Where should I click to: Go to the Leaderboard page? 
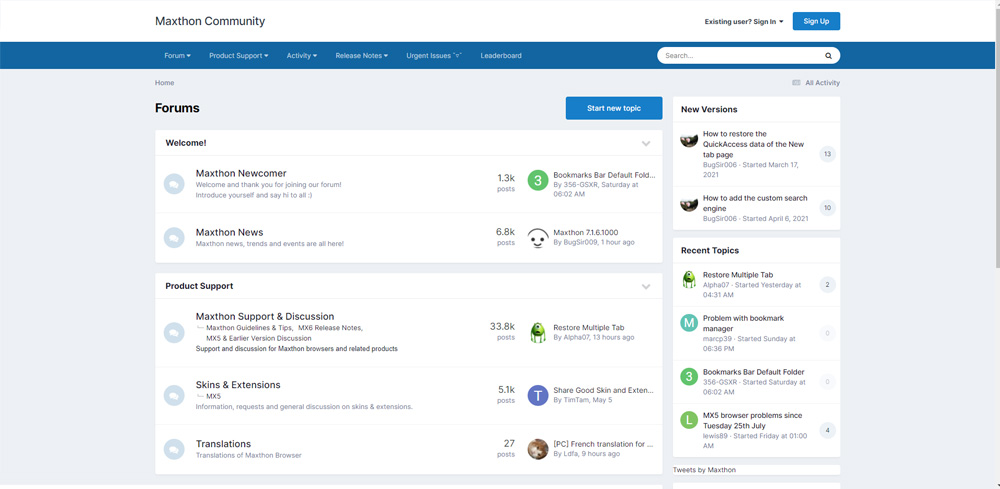tap(501, 56)
